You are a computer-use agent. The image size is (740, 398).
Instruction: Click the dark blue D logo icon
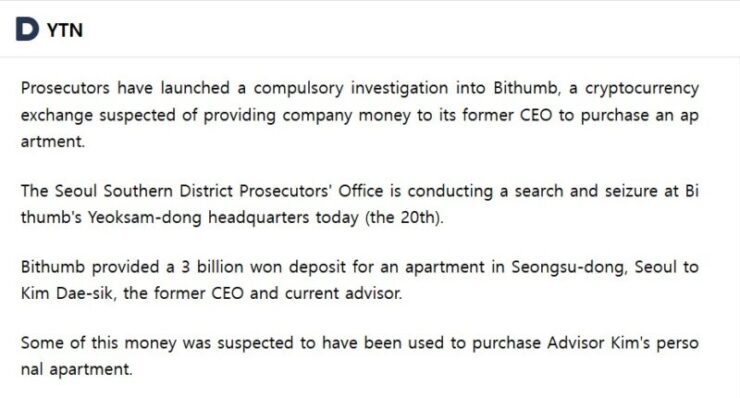[x=27, y=29]
